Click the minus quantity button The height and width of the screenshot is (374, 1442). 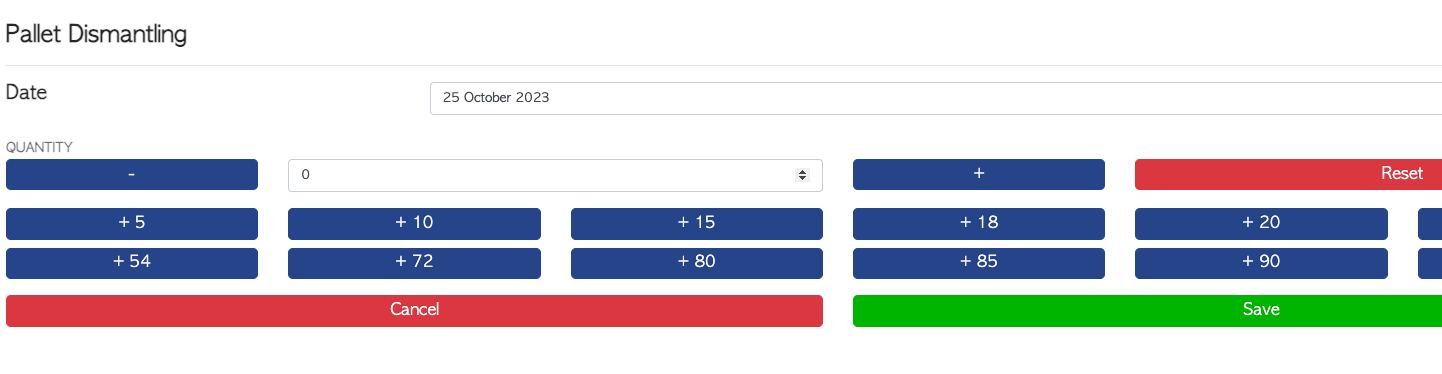[132, 174]
